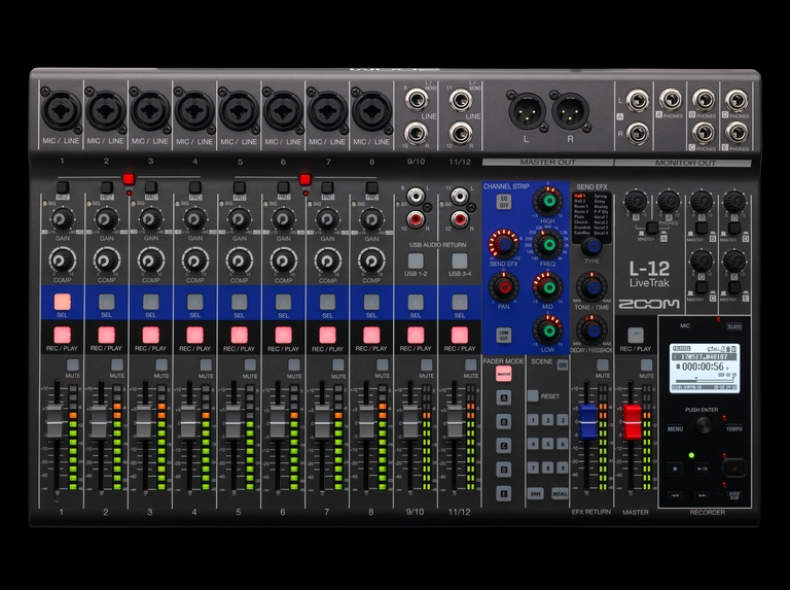Toggle red 48V phantom power for channels 1-4
This screenshot has height=590, width=790.
point(128,179)
